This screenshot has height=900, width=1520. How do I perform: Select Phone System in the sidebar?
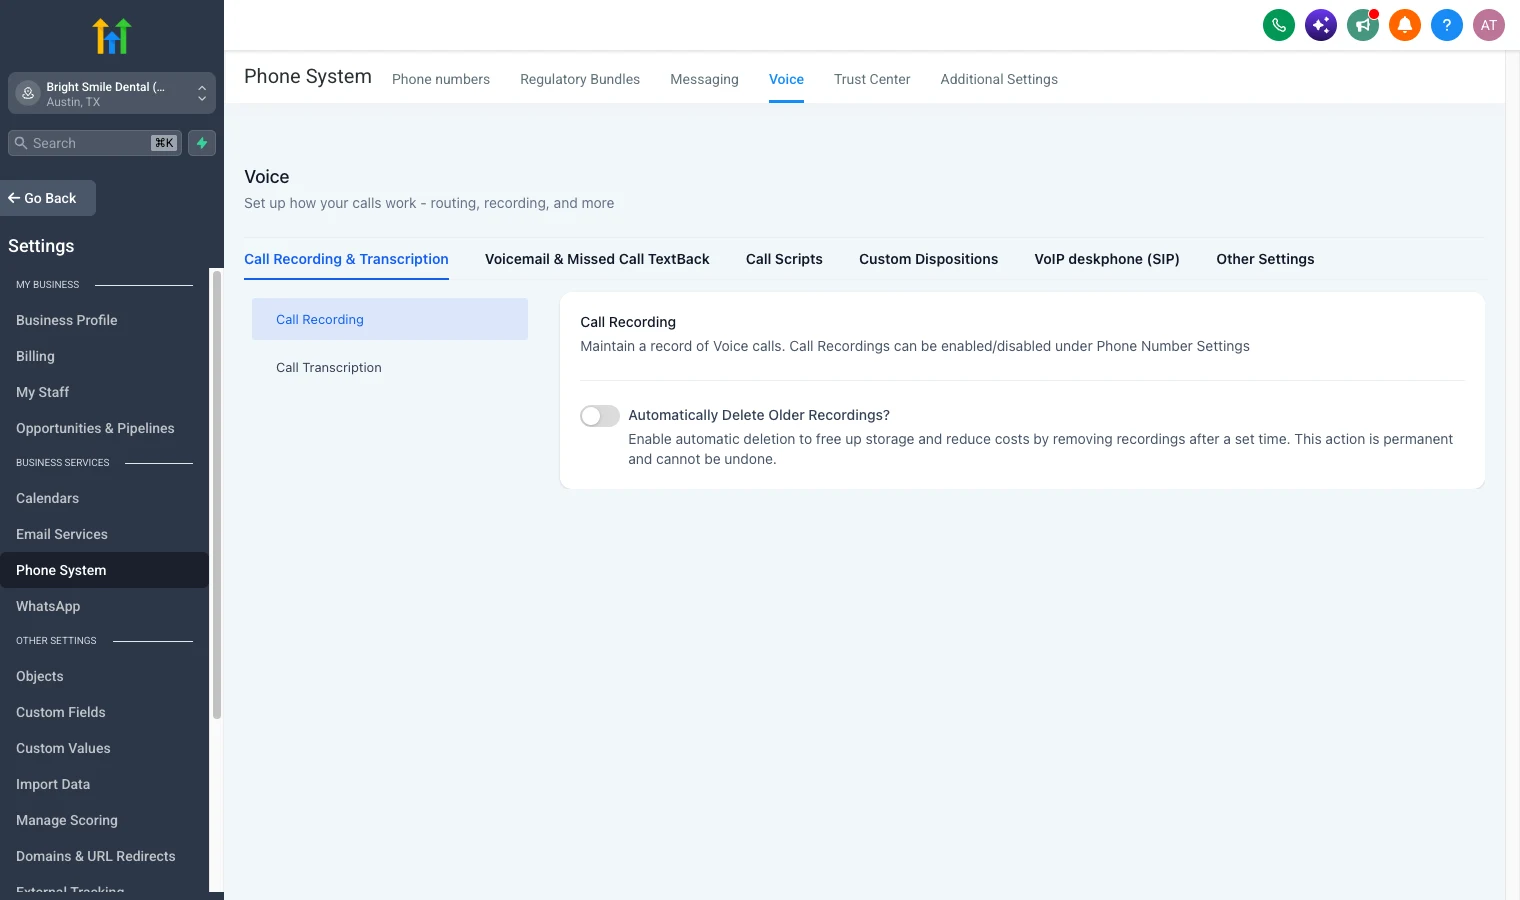click(104, 570)
